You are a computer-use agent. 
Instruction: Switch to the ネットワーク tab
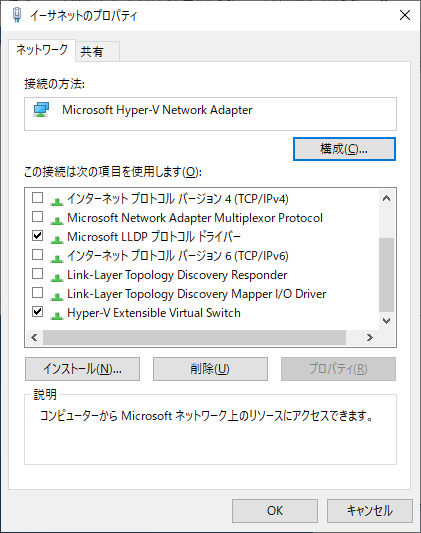(42, 50)
